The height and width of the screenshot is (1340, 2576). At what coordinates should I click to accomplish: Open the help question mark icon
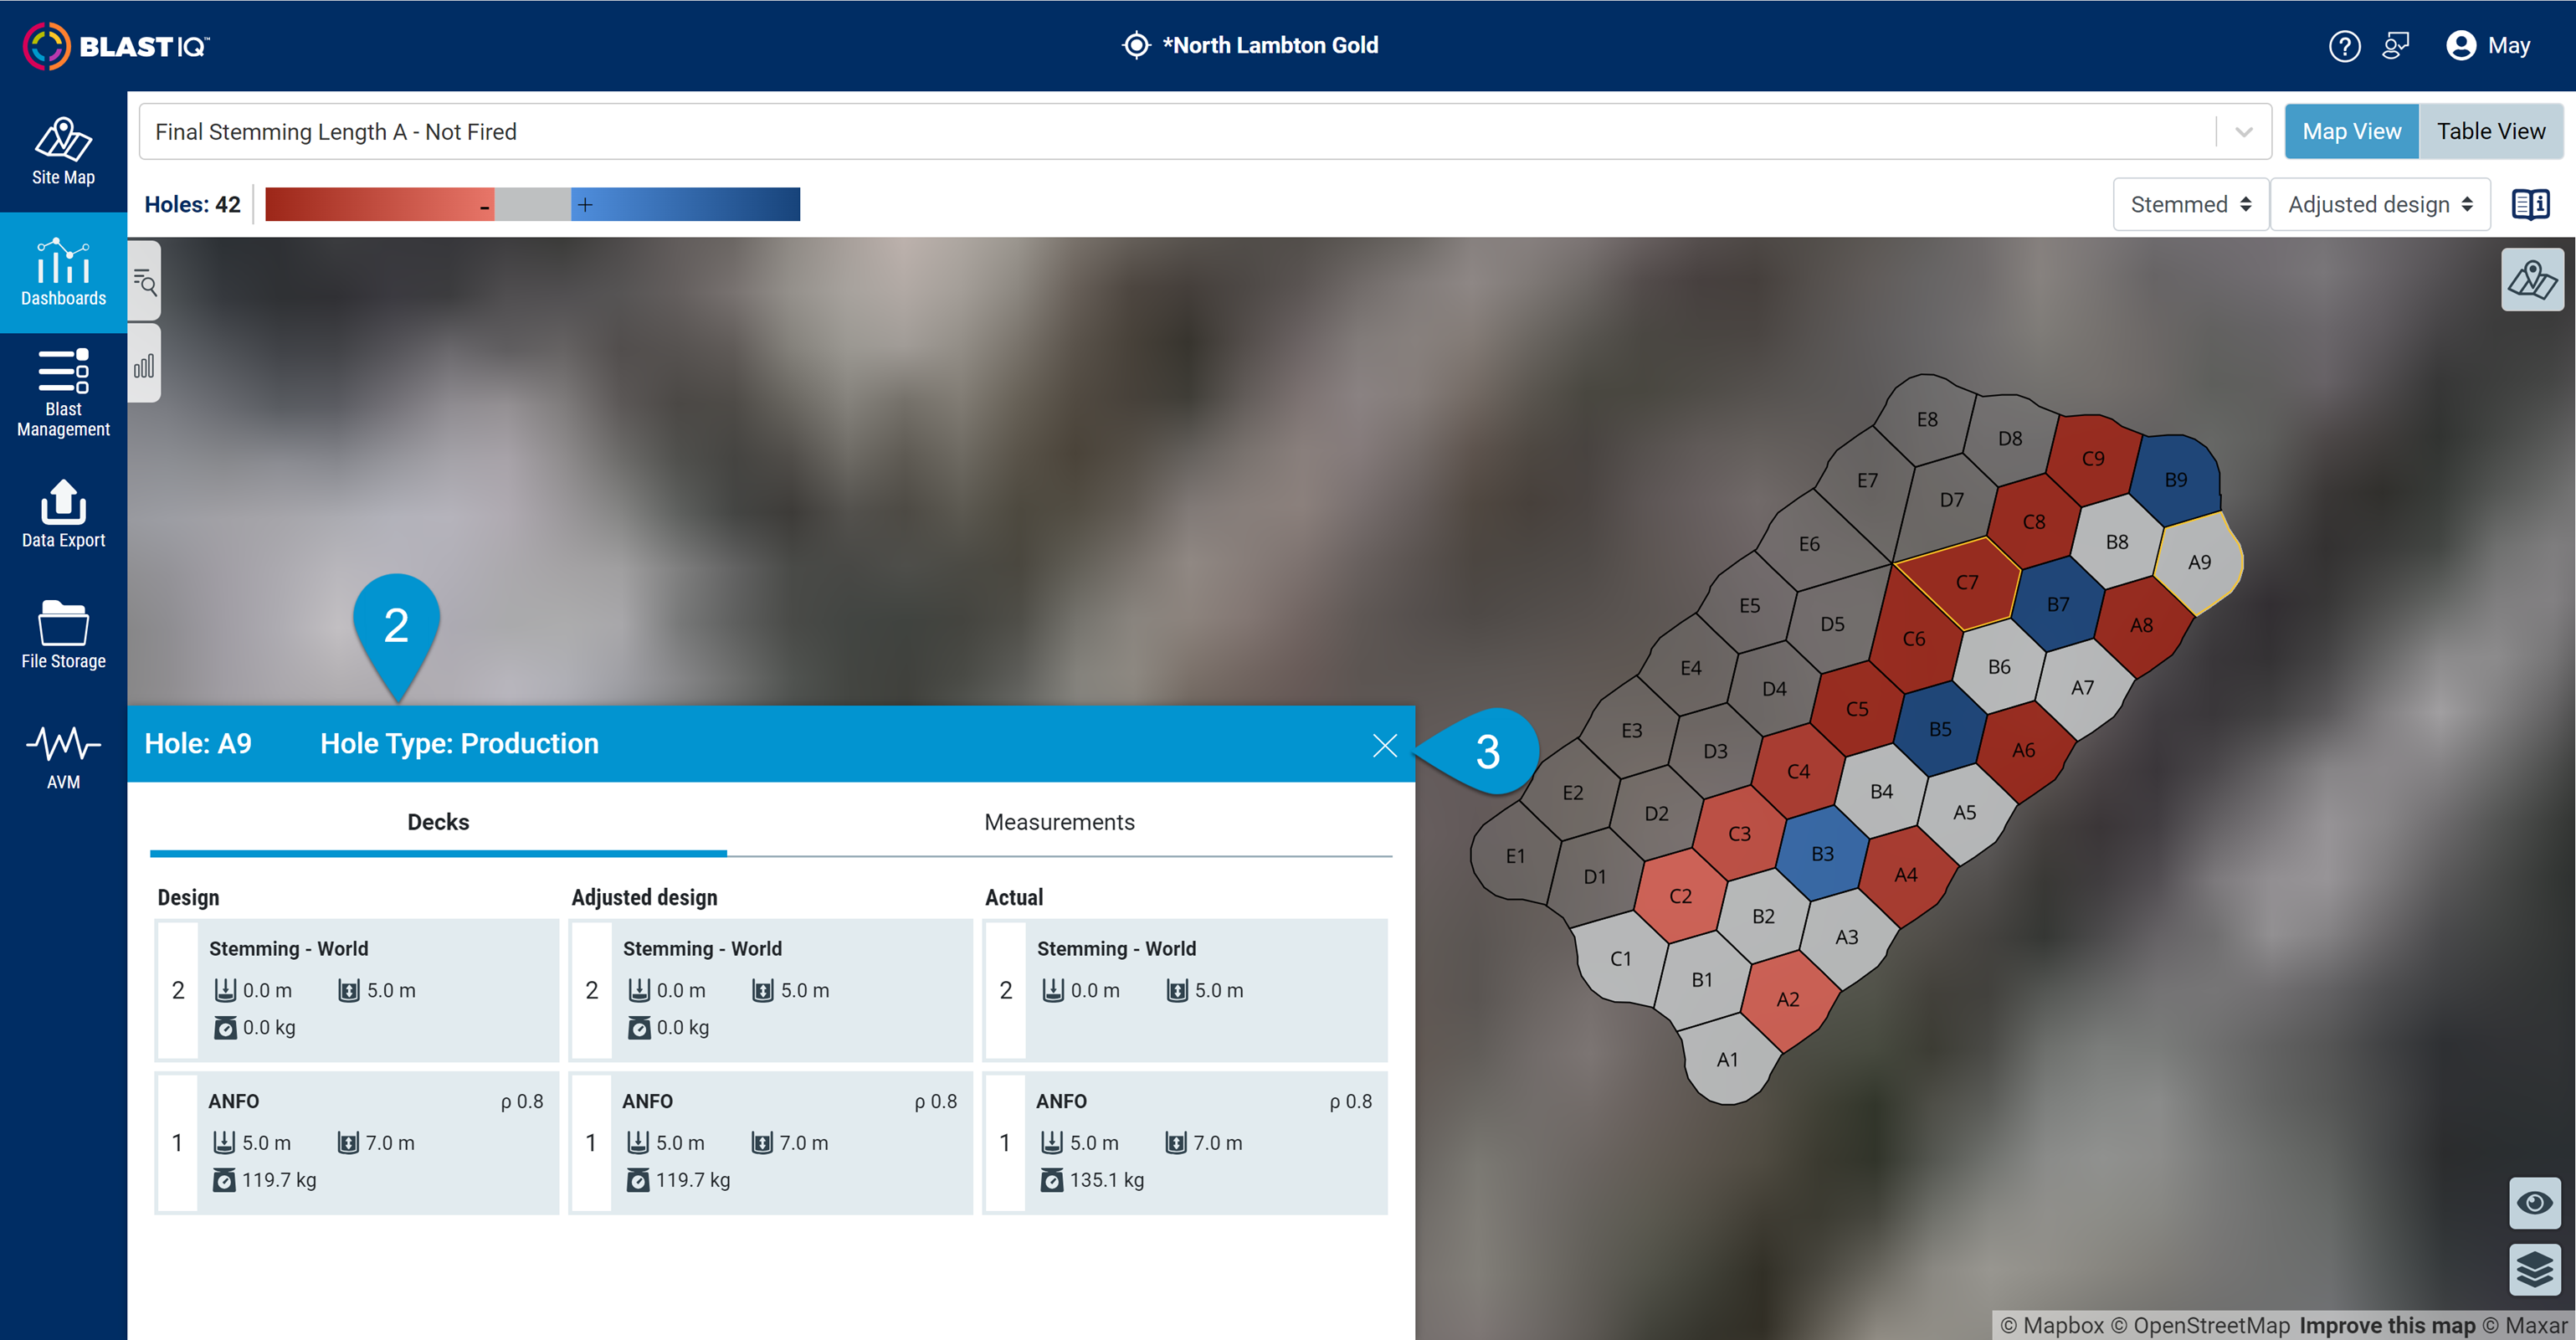point(2344,46)
